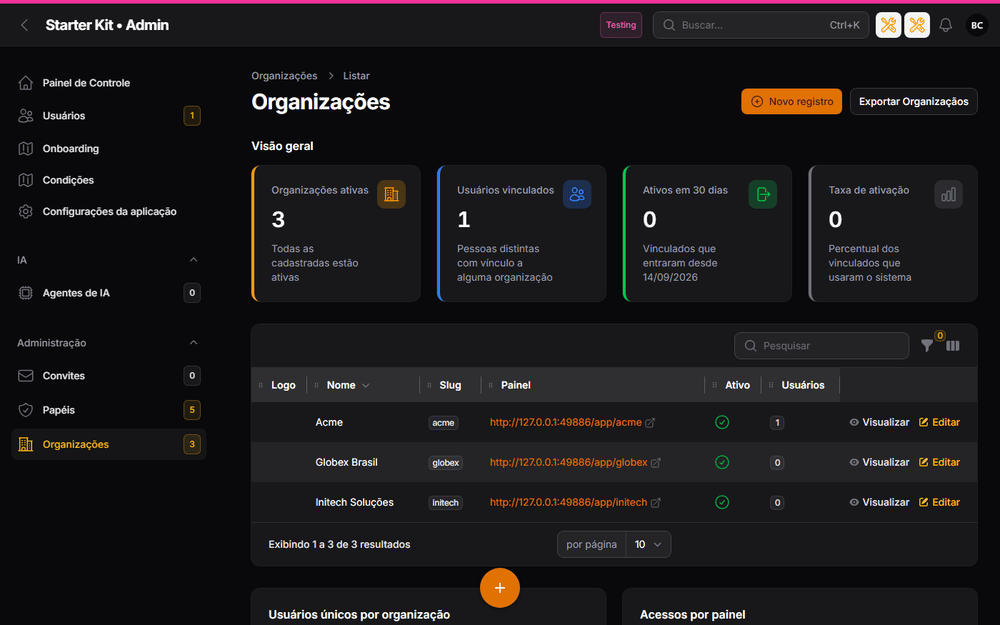The width and height of the screenshot is (1000, 625).
Task: Click the Convites envelope icon
Action: 26,376
